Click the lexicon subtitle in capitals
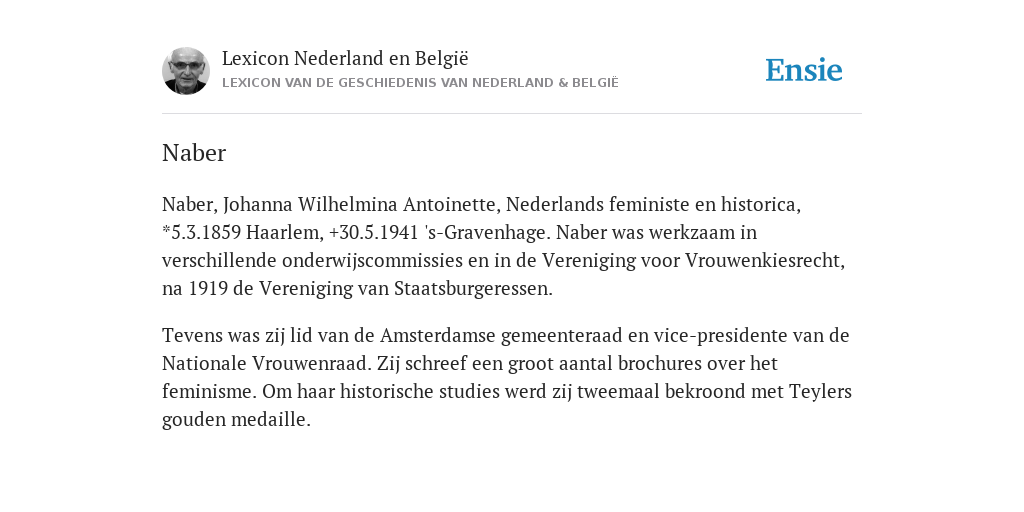1024x512 pixels. [x=420, y=83]
